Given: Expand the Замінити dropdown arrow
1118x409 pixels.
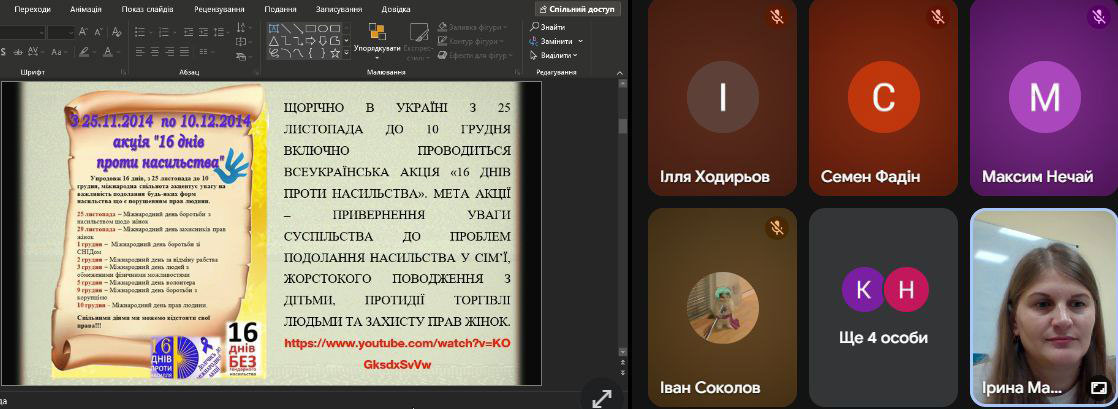Looking at the screenshot, I should click(580, 41).
